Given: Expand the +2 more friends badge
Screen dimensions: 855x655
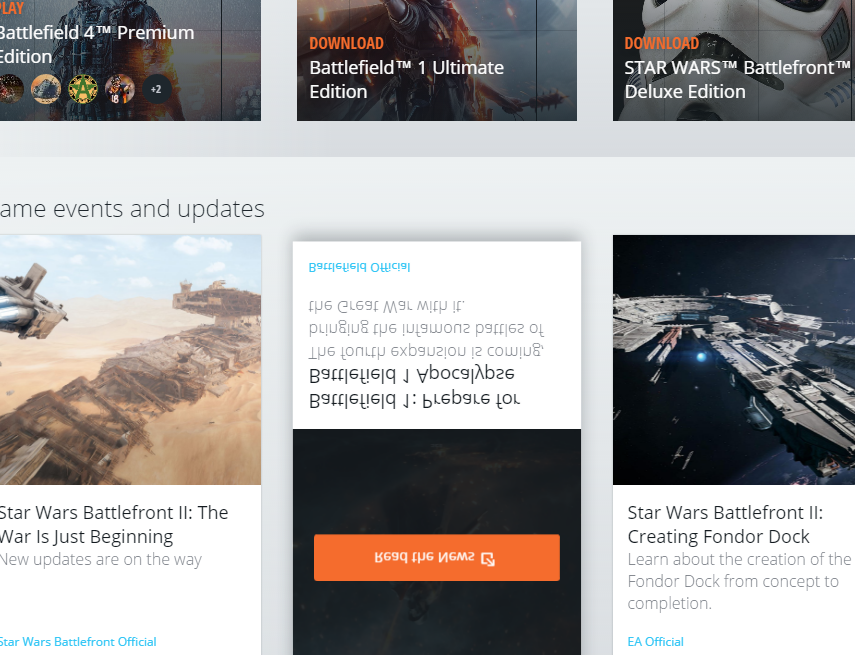Looking at the screenshot, I should pos(156,89).
